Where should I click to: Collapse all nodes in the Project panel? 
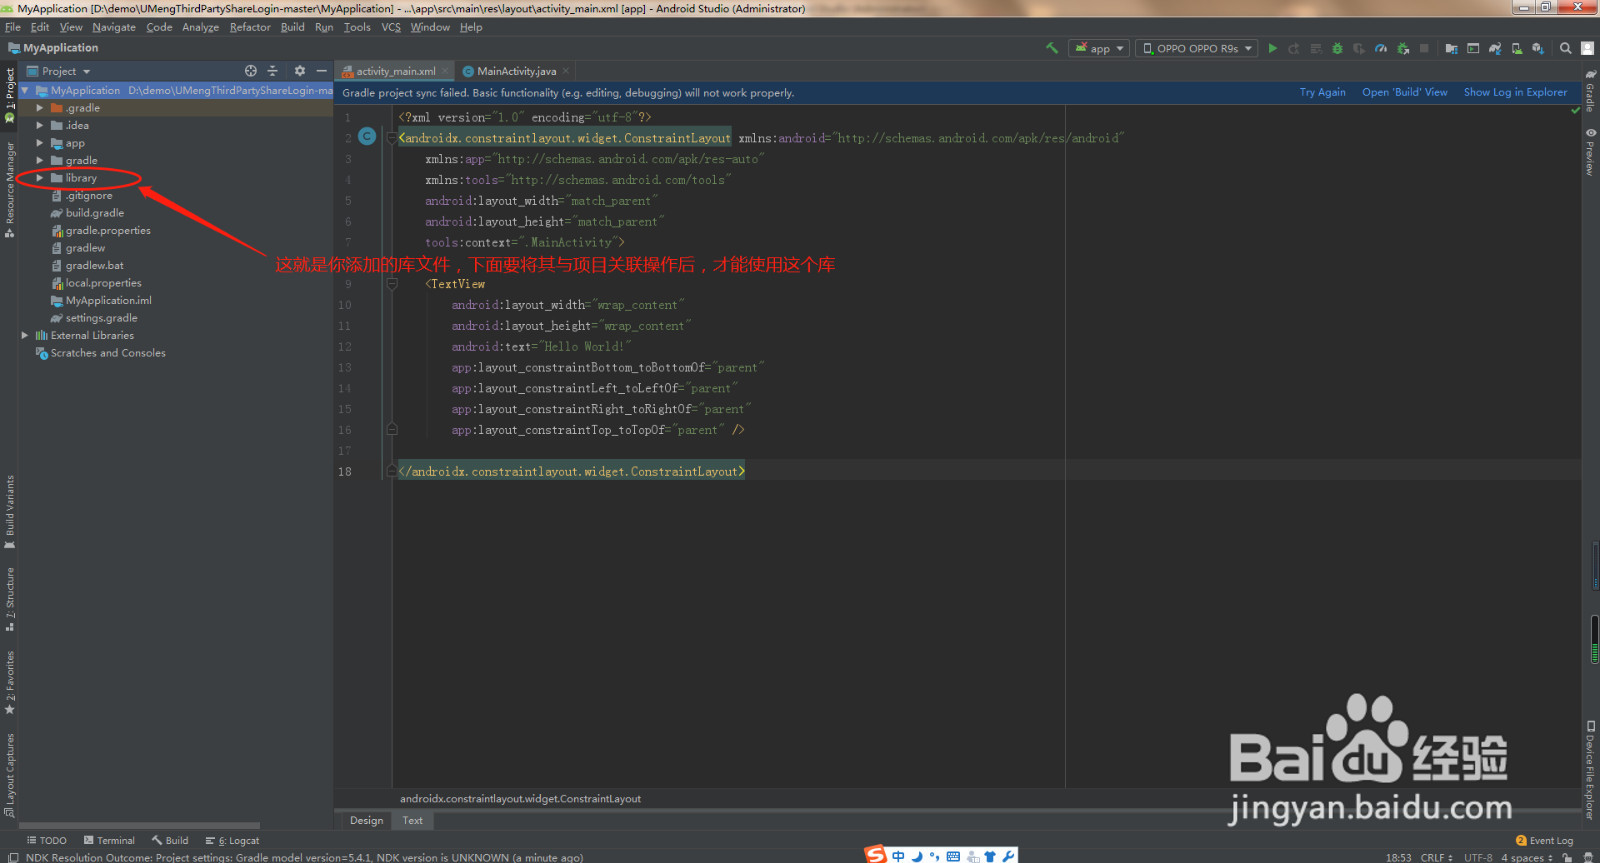[273, 71]
